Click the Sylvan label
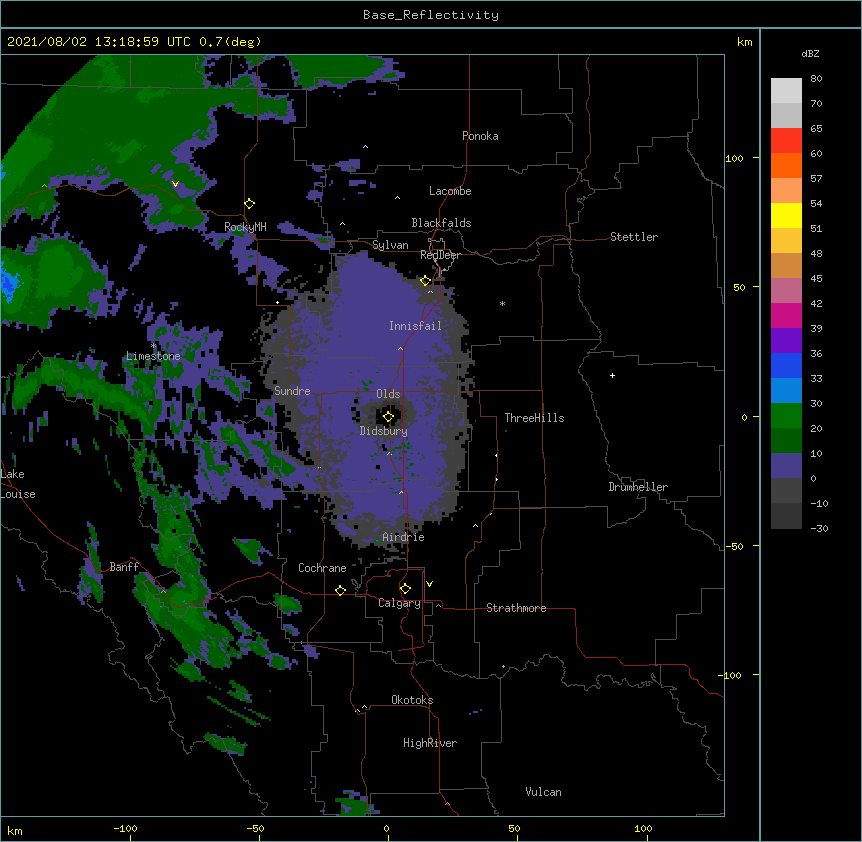Viewport: 862px width, 842px height. 390,245
